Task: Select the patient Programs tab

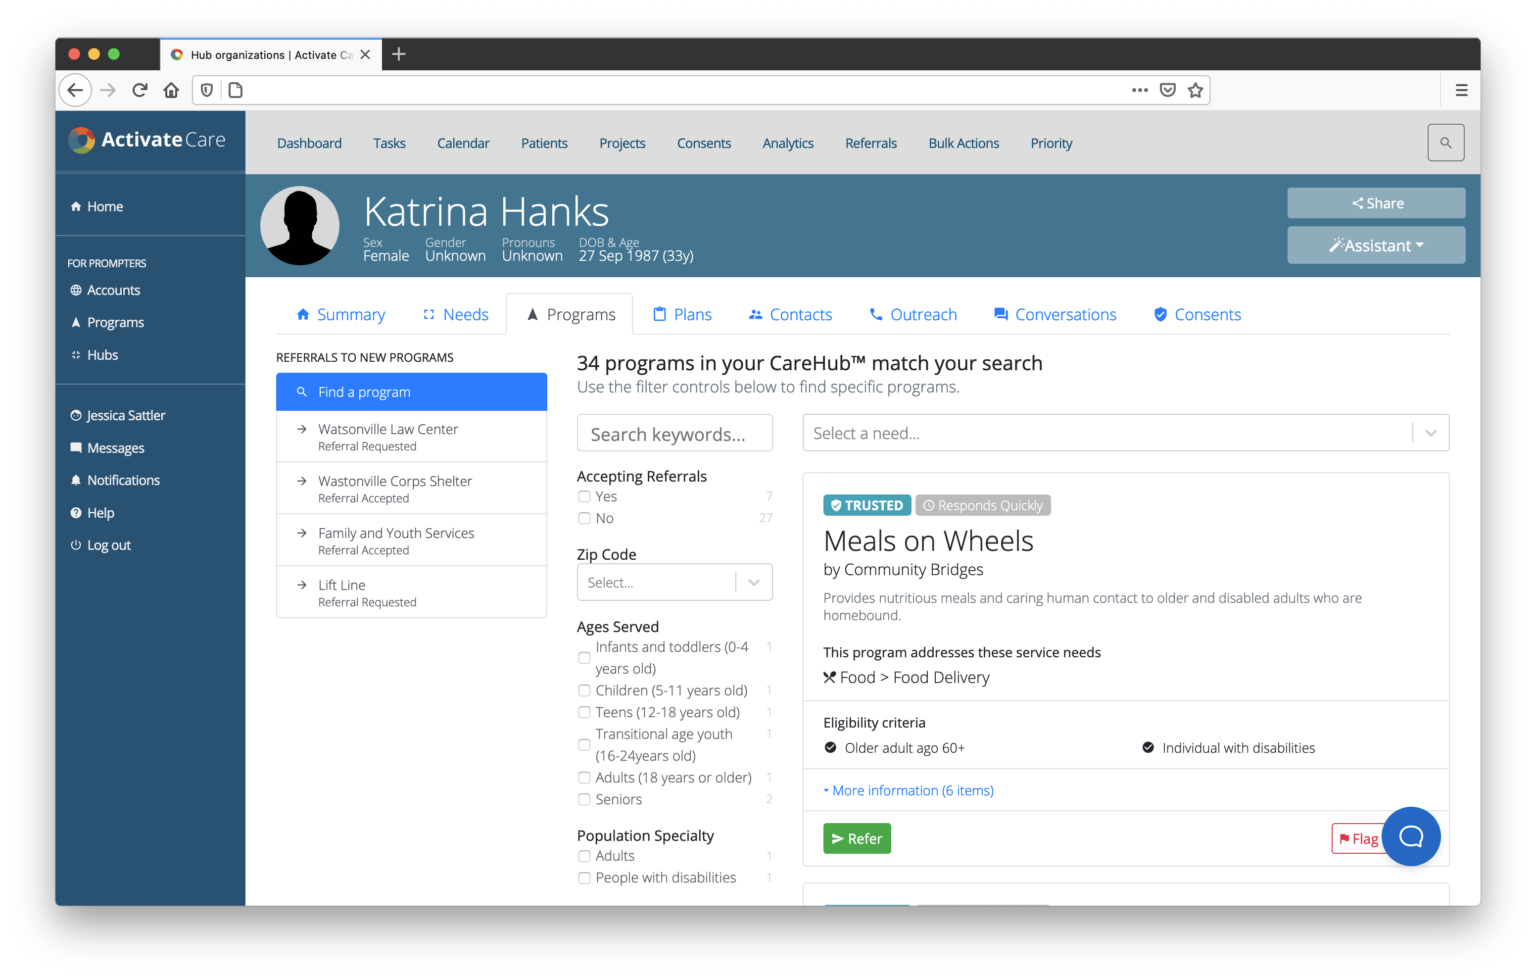Action: [570, 315]
